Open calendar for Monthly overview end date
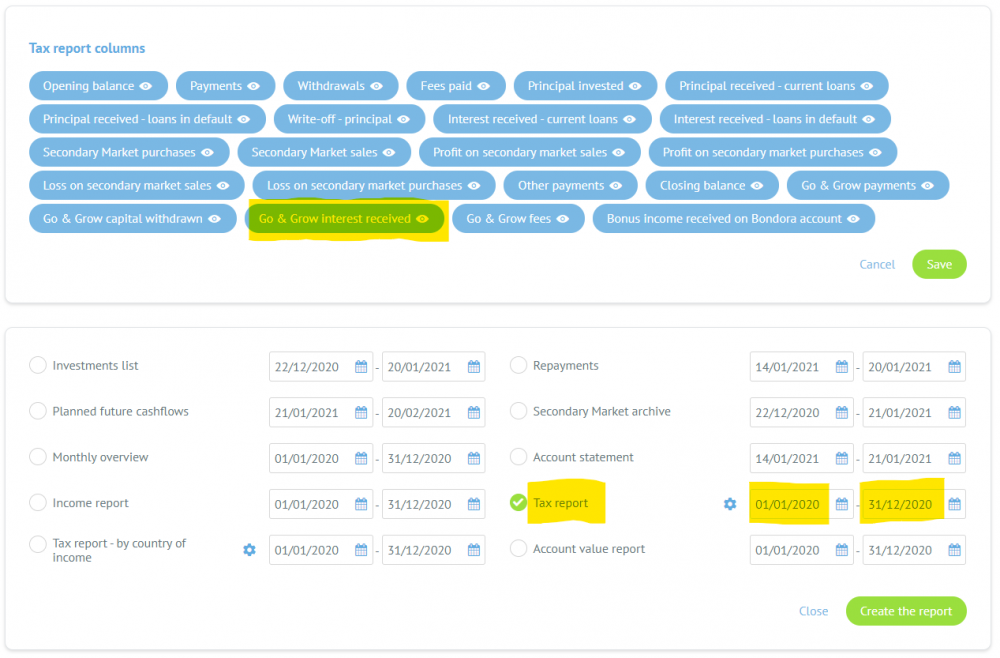 point(474,459)
